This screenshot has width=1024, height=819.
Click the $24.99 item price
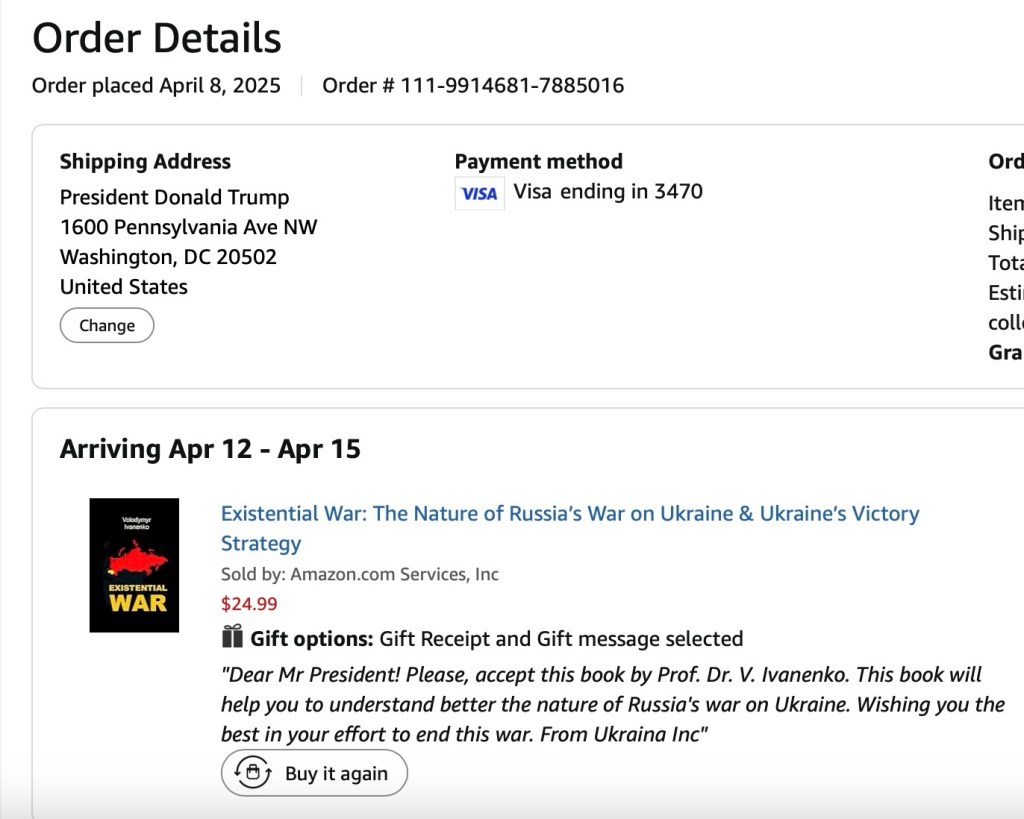pyautogui.click(x=249, y=604)
